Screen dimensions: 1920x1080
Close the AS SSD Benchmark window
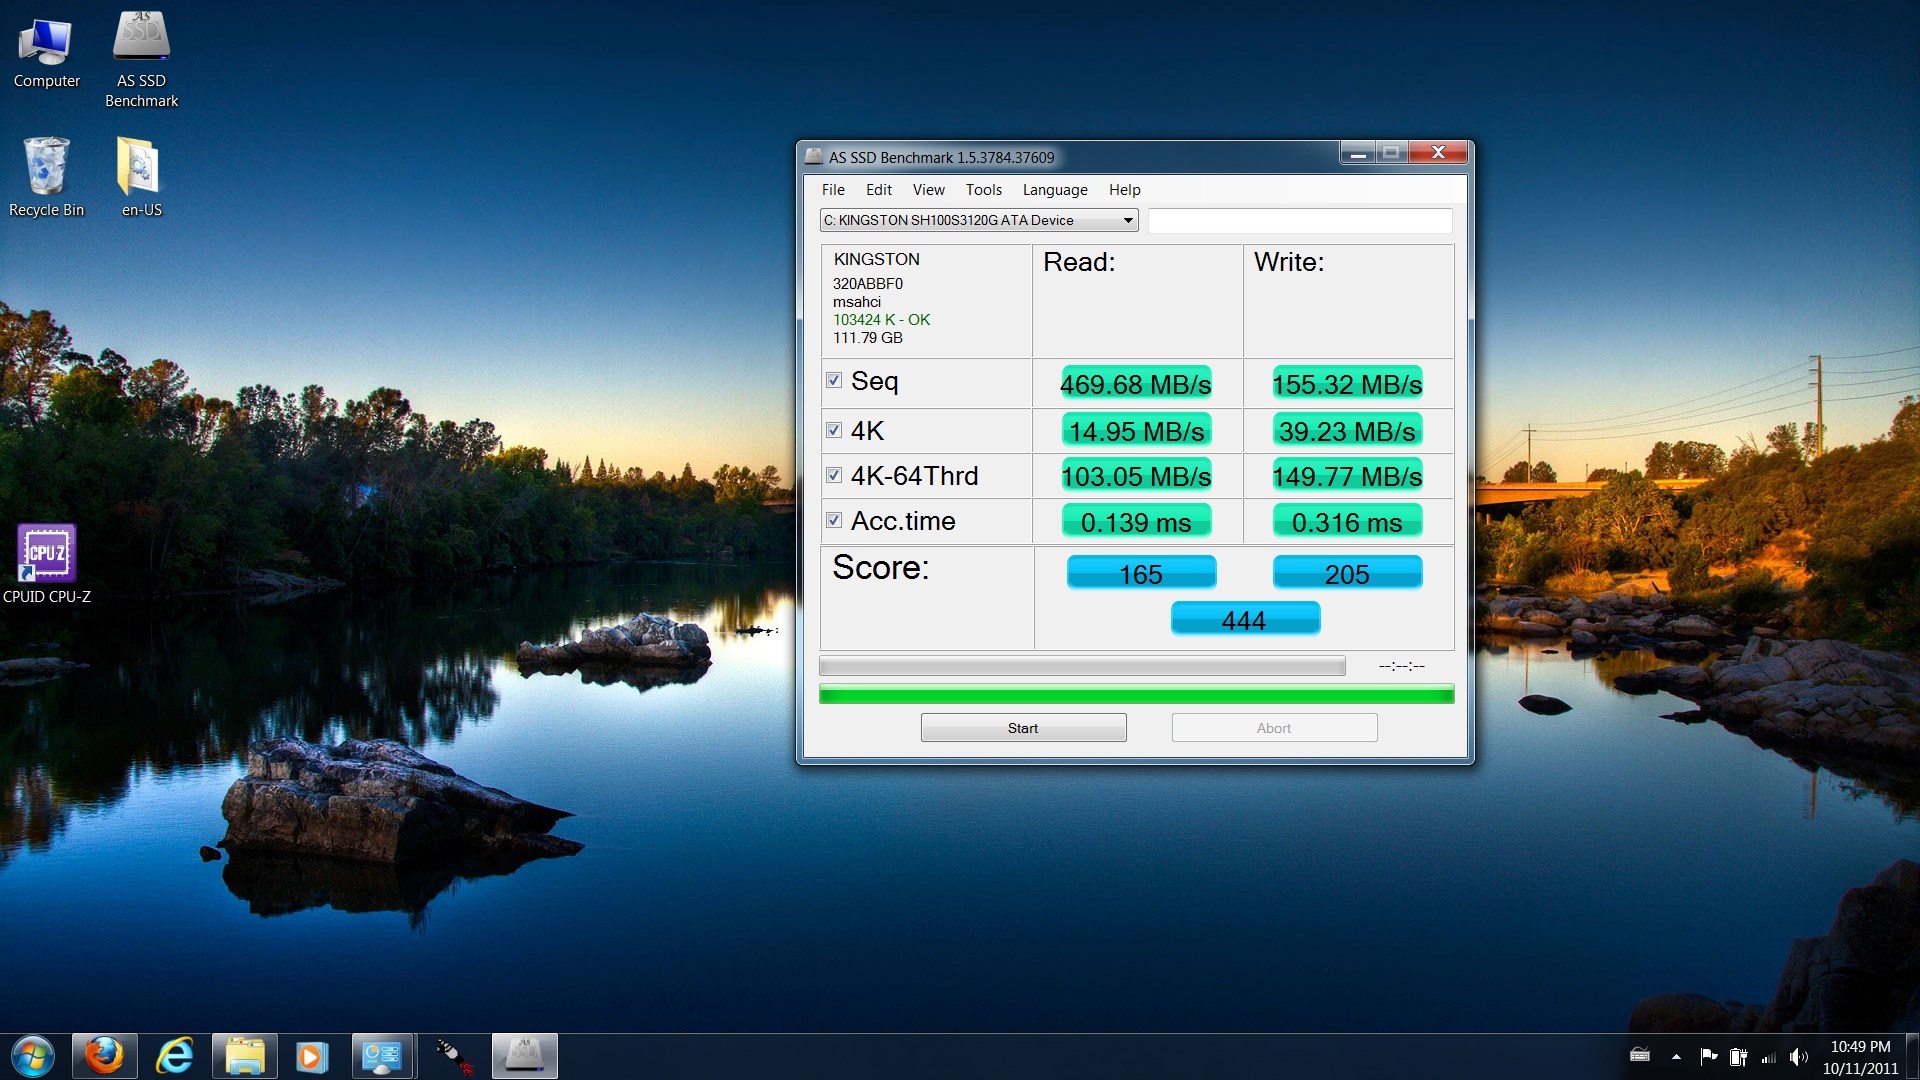coord(1438,153)
